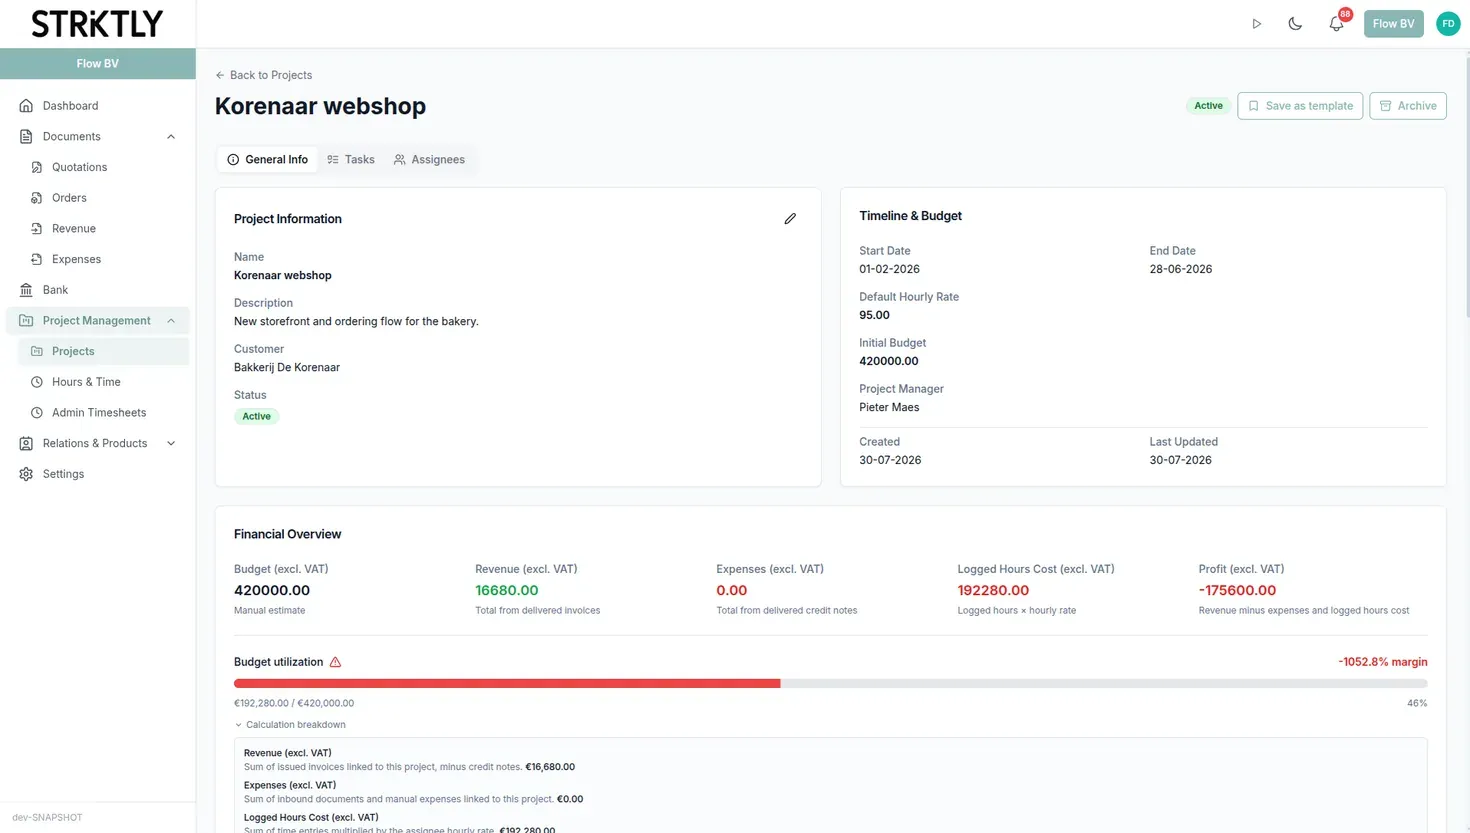Switch to the Assignees tab
This screenshot has width=1470, height=833.
click(x=429, y=160)
